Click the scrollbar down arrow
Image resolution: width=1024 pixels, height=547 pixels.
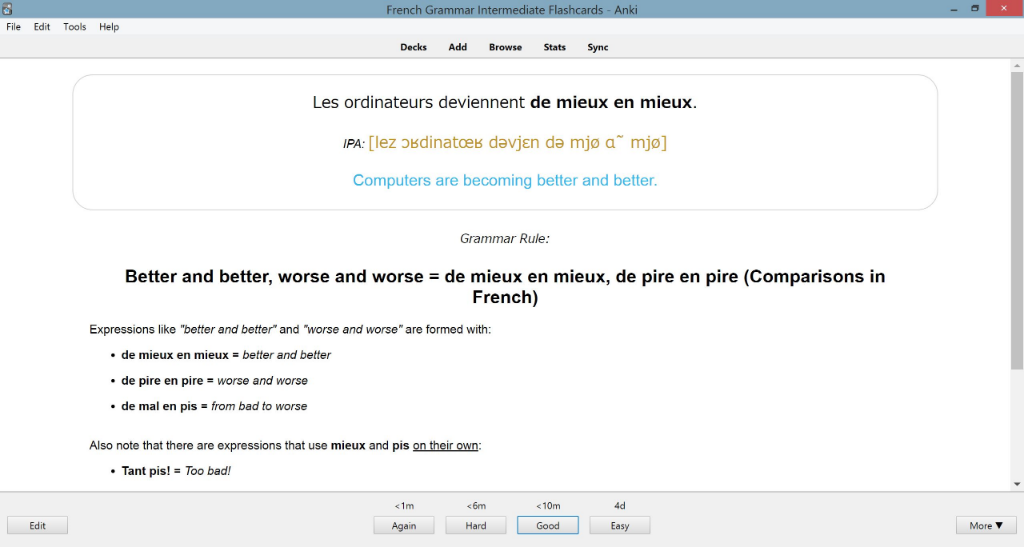click(1017, 484)
